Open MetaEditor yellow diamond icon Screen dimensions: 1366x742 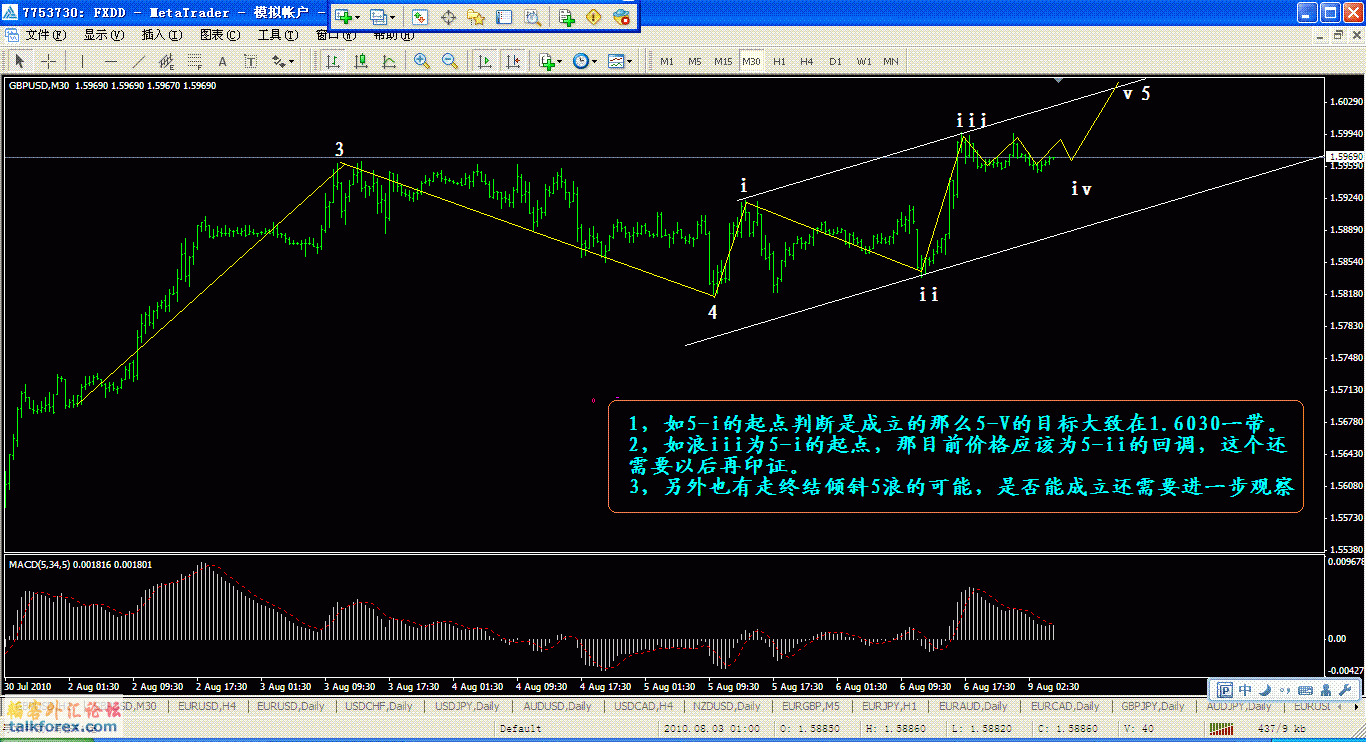click(x=594, y=17)
